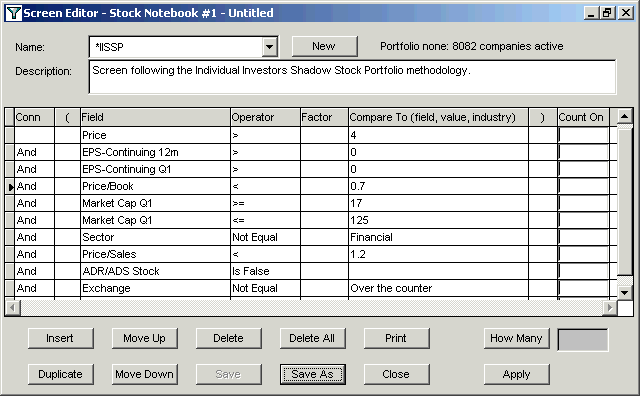Click the How Many button
Viewport: 640px width, 396px height.
pos(516,338)
